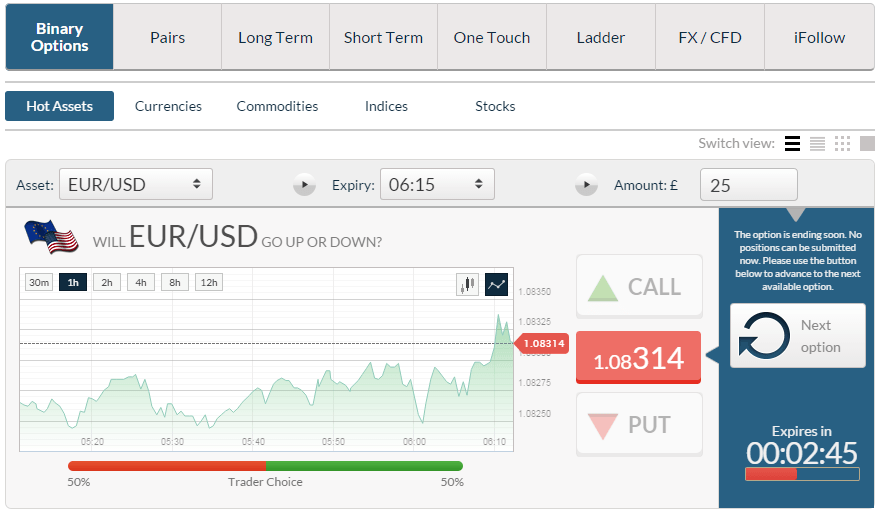The image size is (883, 514).
Task: Open the EUR/USD asset dropdown
Action: coord(135,185)
